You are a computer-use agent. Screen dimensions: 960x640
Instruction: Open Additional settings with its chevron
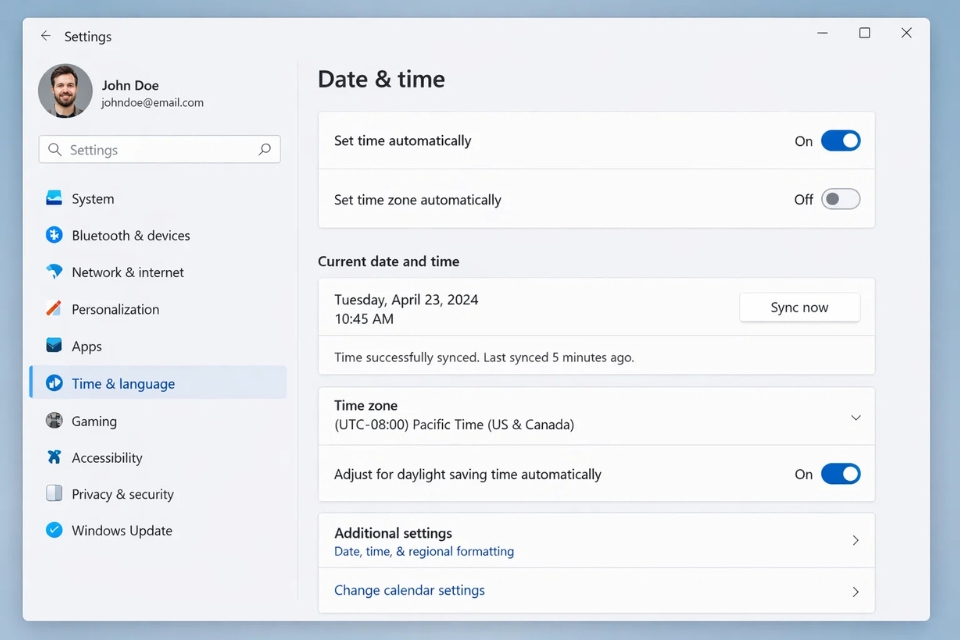coord(855,540)
